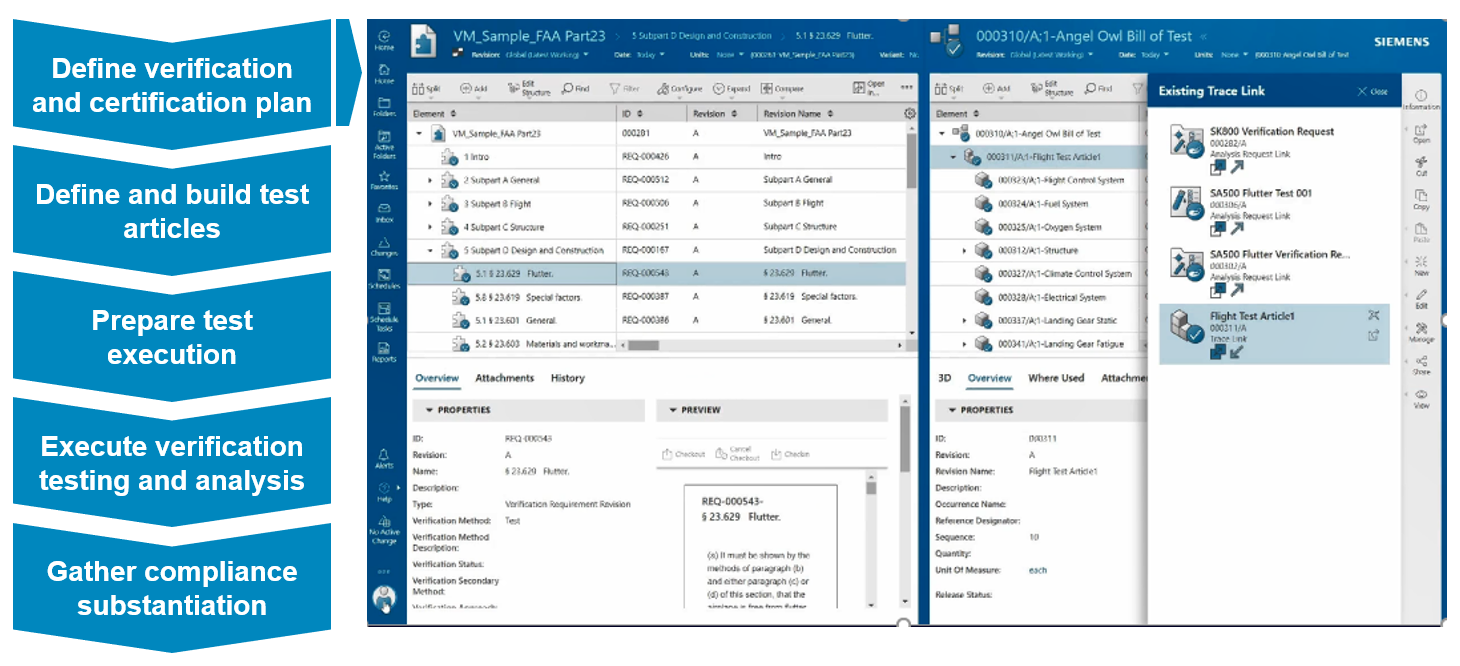Open the Information panel icon

(1421, 99)
